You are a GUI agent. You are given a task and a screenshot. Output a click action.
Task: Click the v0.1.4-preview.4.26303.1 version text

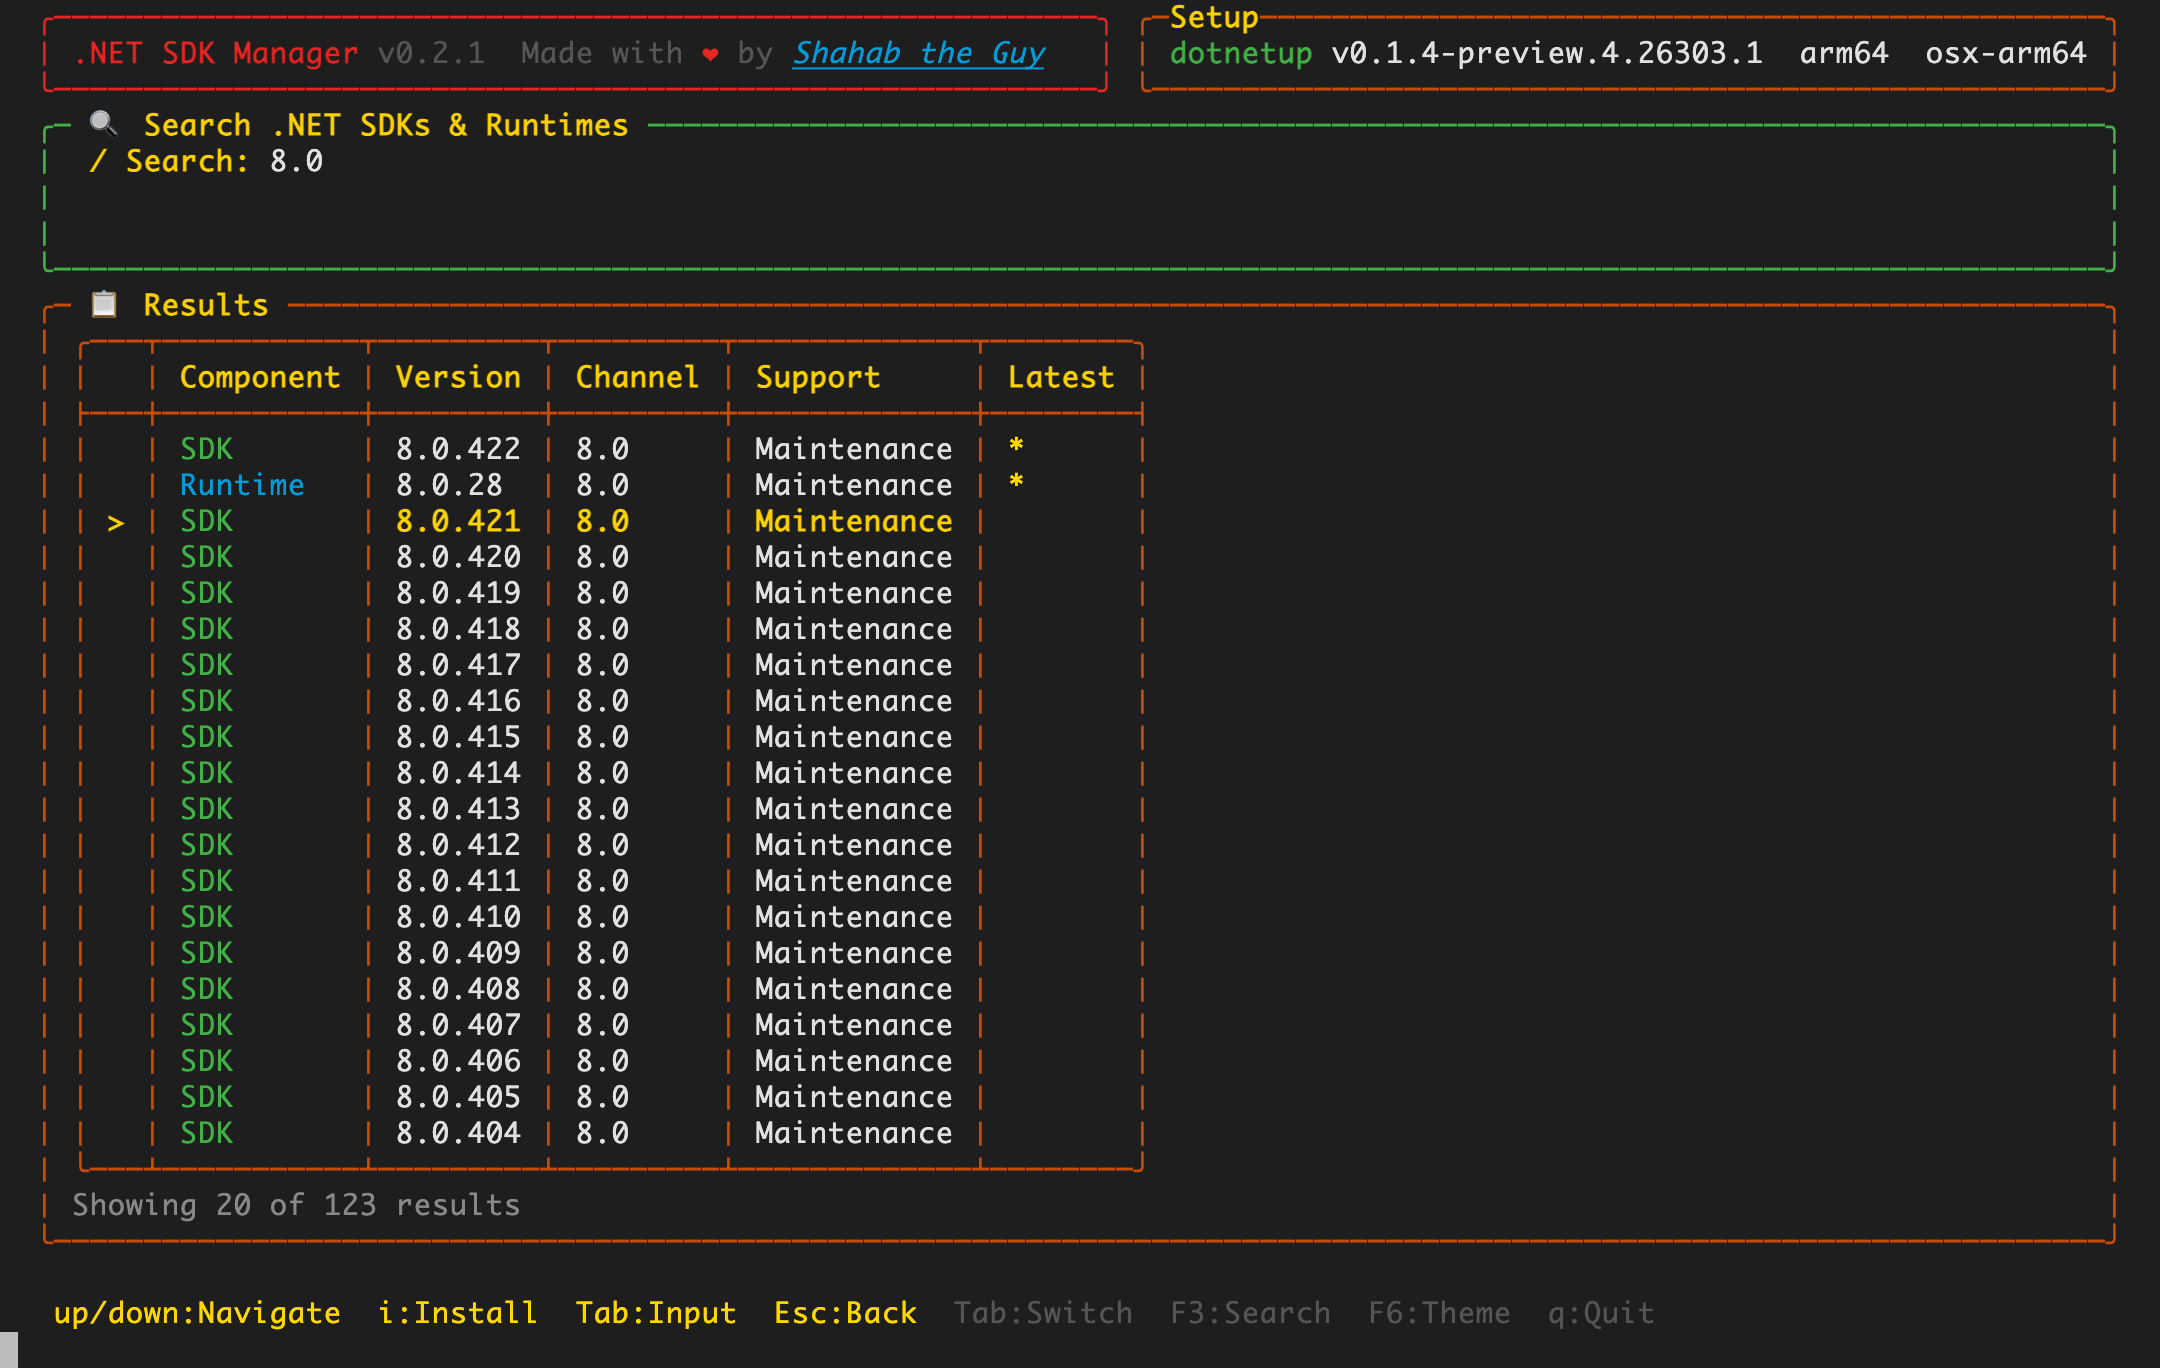pos(1547,53)
